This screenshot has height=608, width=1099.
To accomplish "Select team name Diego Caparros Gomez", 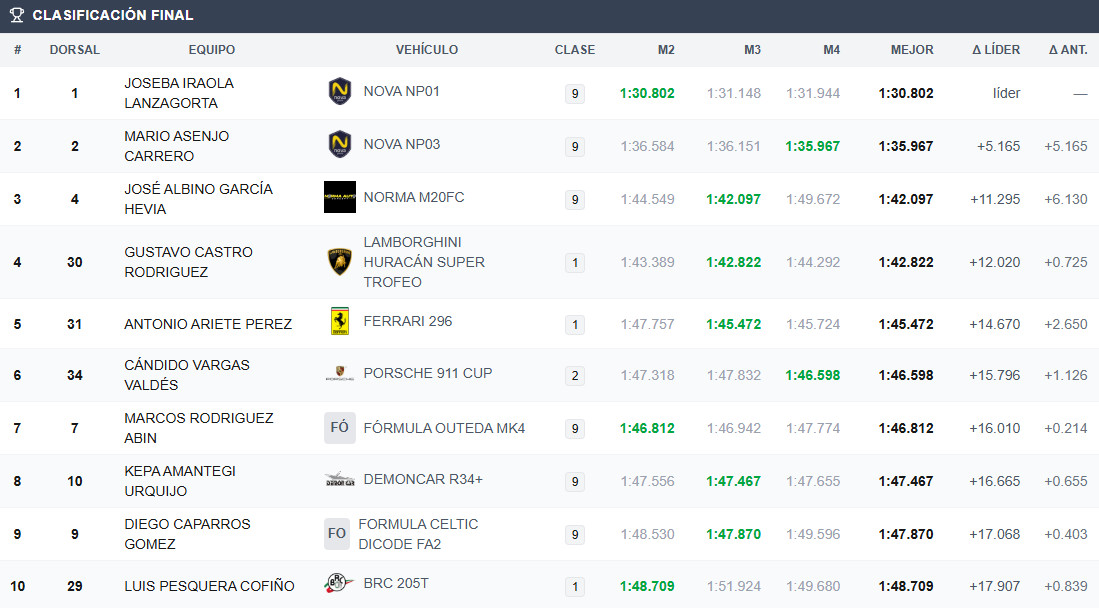I will tap(187, 534).
